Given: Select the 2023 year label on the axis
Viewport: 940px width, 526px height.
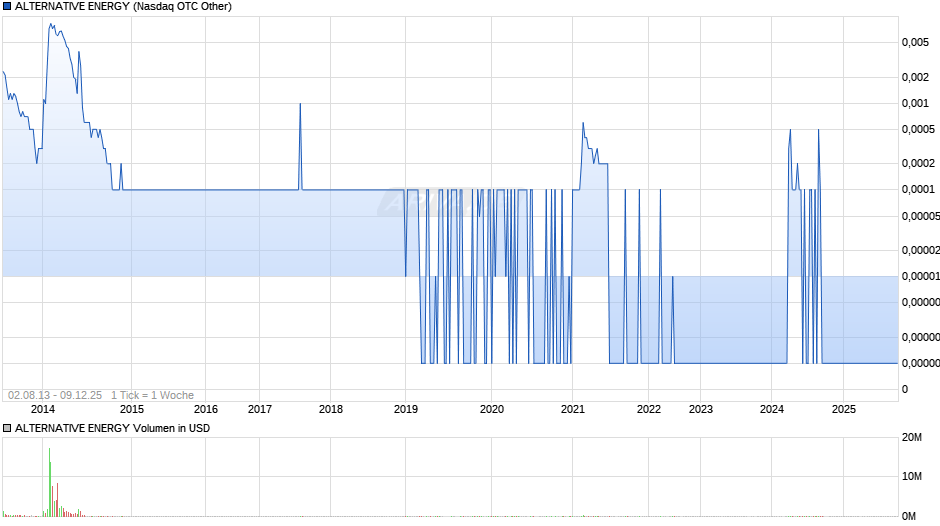Looking at the screenshot, I should click(701, 409).
